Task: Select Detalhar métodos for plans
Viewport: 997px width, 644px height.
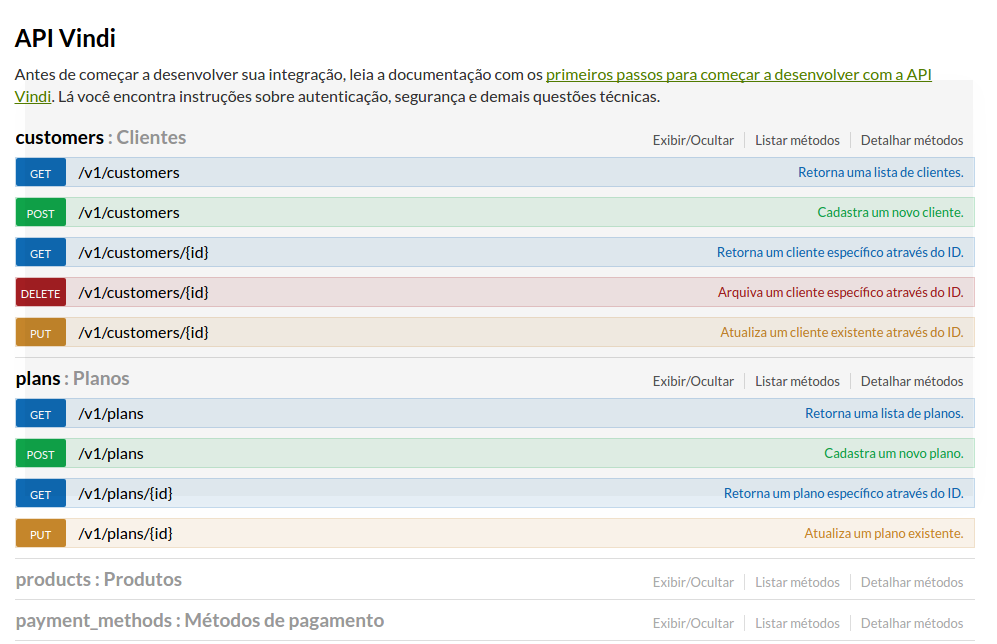Action: click(912, 381)
